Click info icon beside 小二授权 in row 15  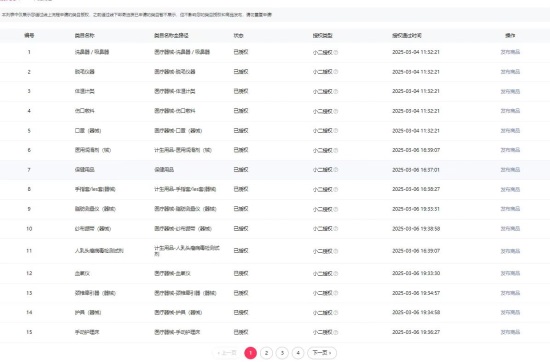(336, 332)
